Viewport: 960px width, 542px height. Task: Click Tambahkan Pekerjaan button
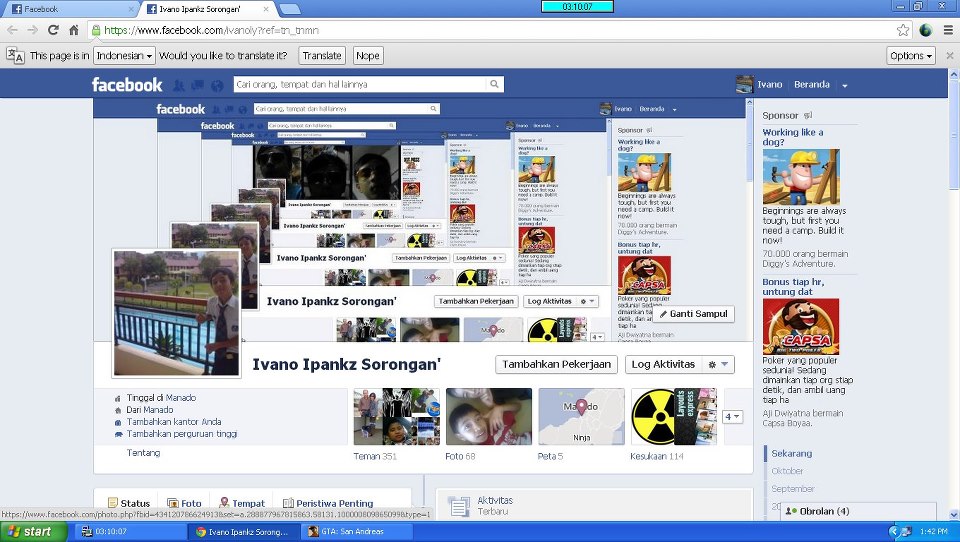557,364
